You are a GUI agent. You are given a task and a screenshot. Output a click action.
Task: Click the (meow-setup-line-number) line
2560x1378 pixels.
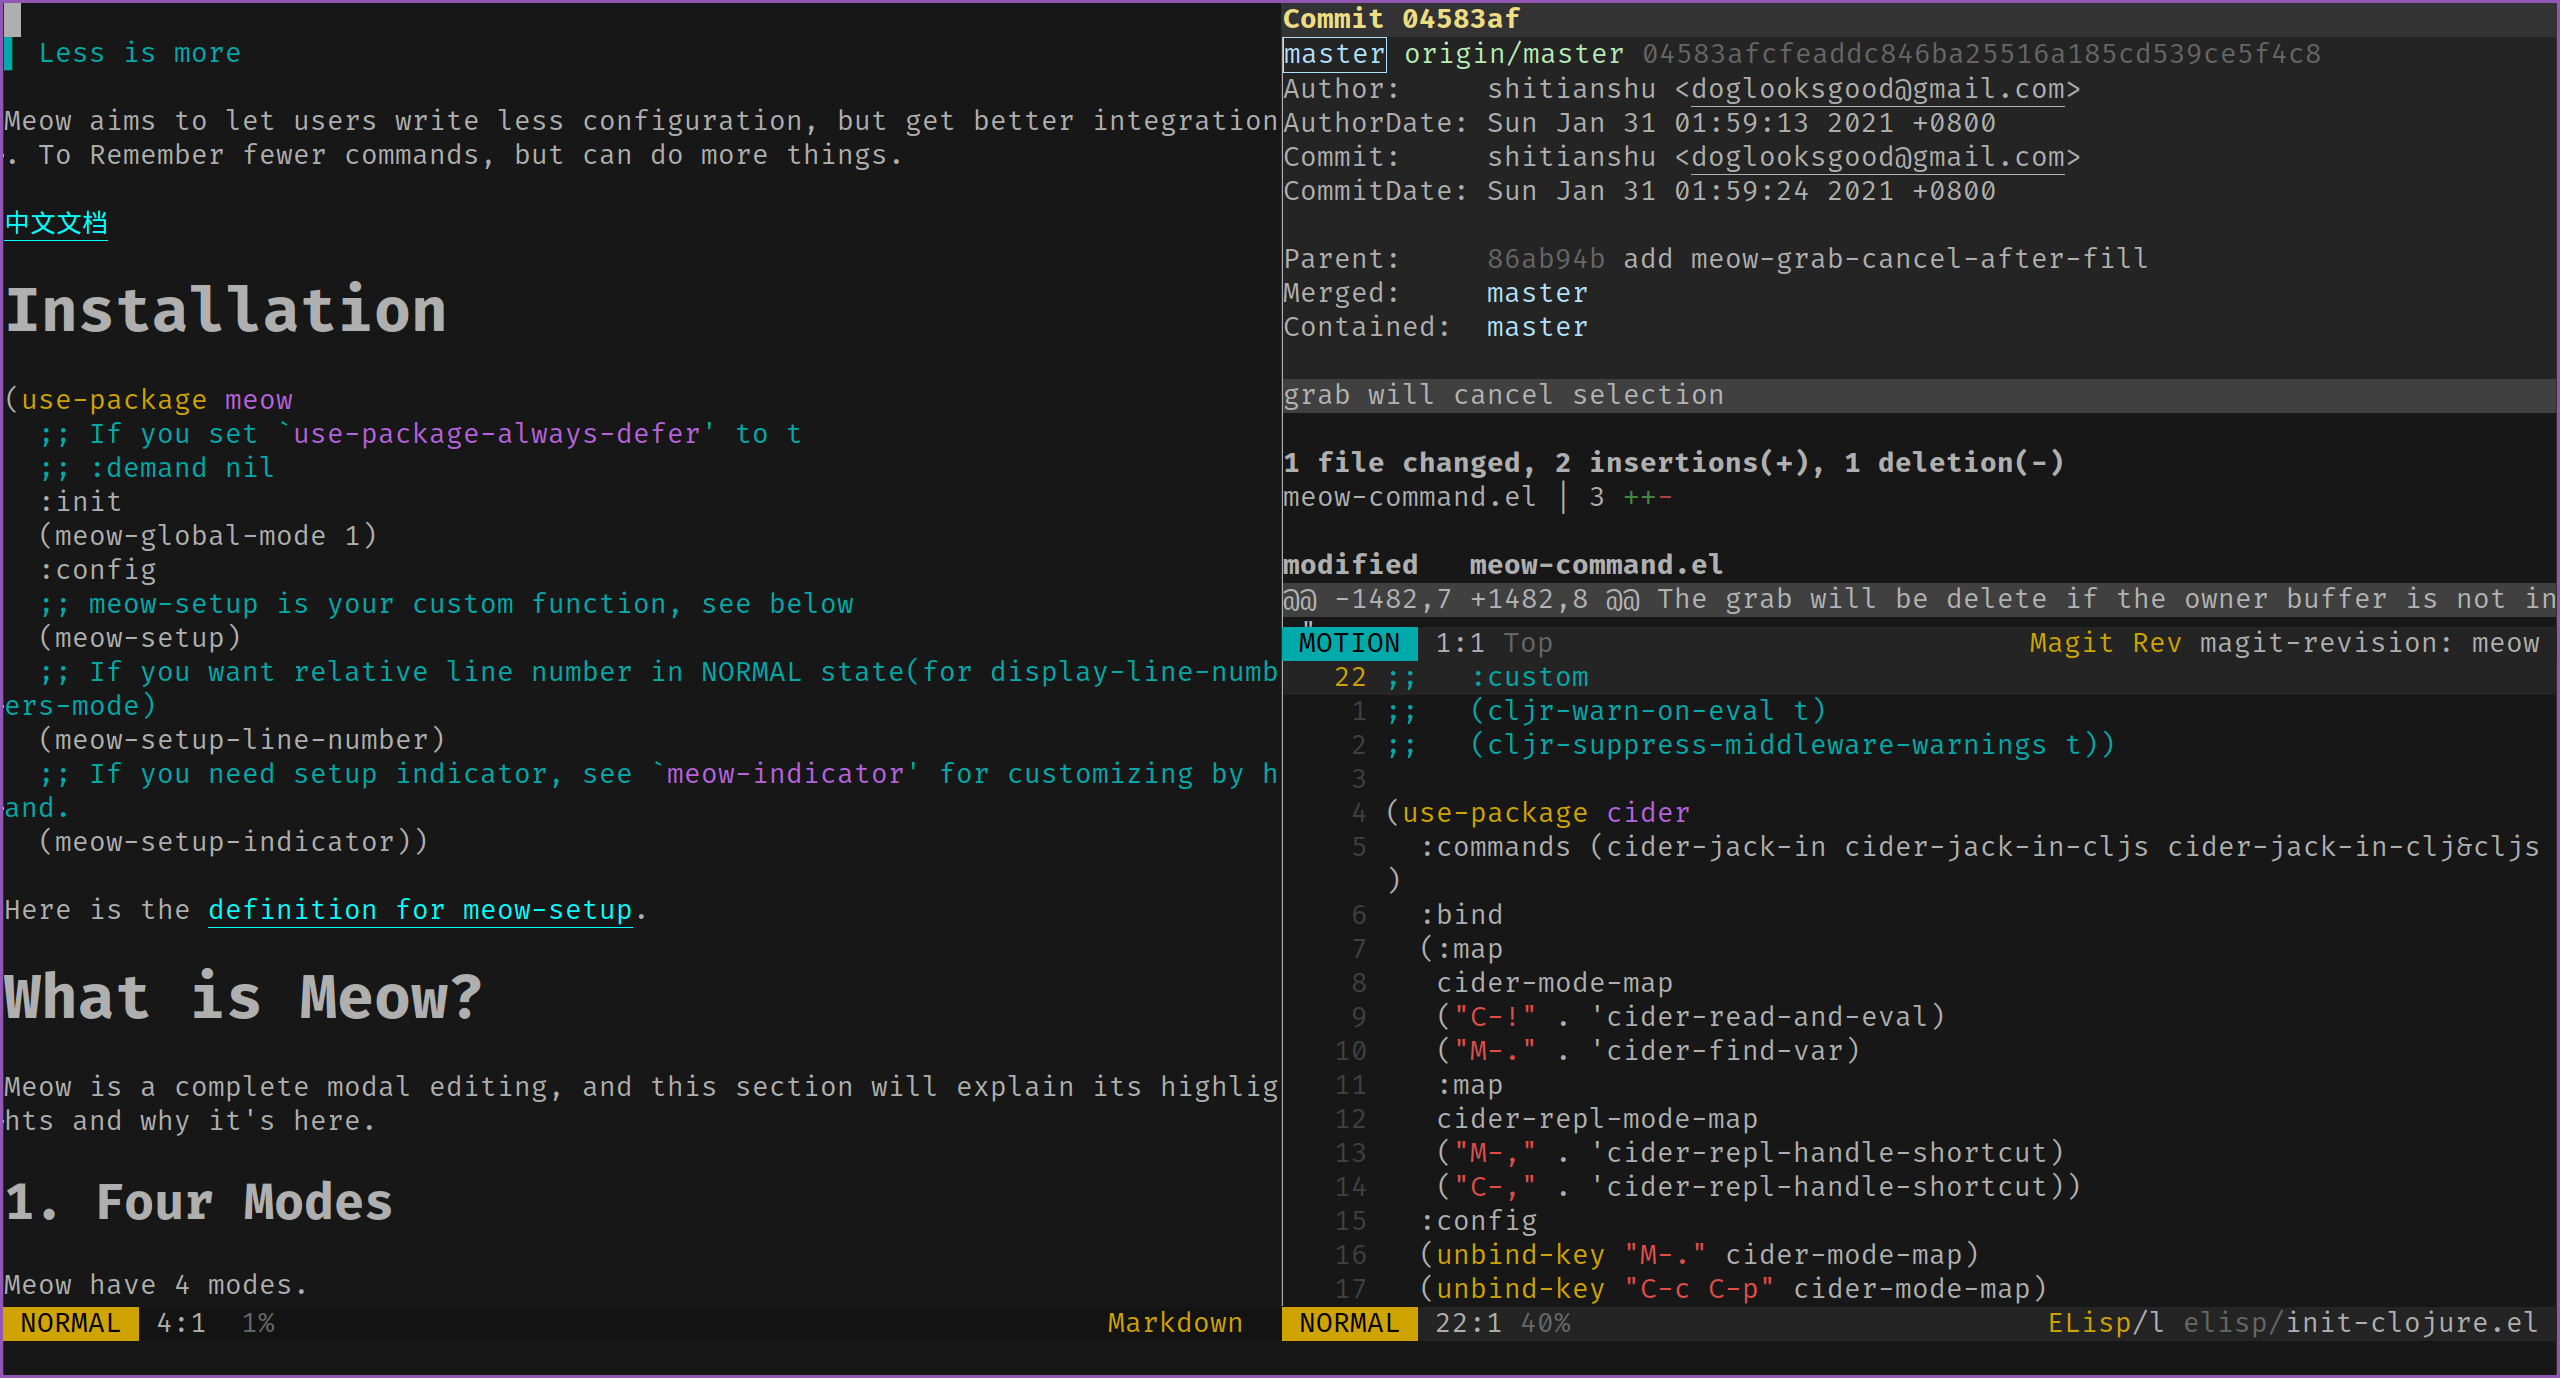[x=241, y=740]
